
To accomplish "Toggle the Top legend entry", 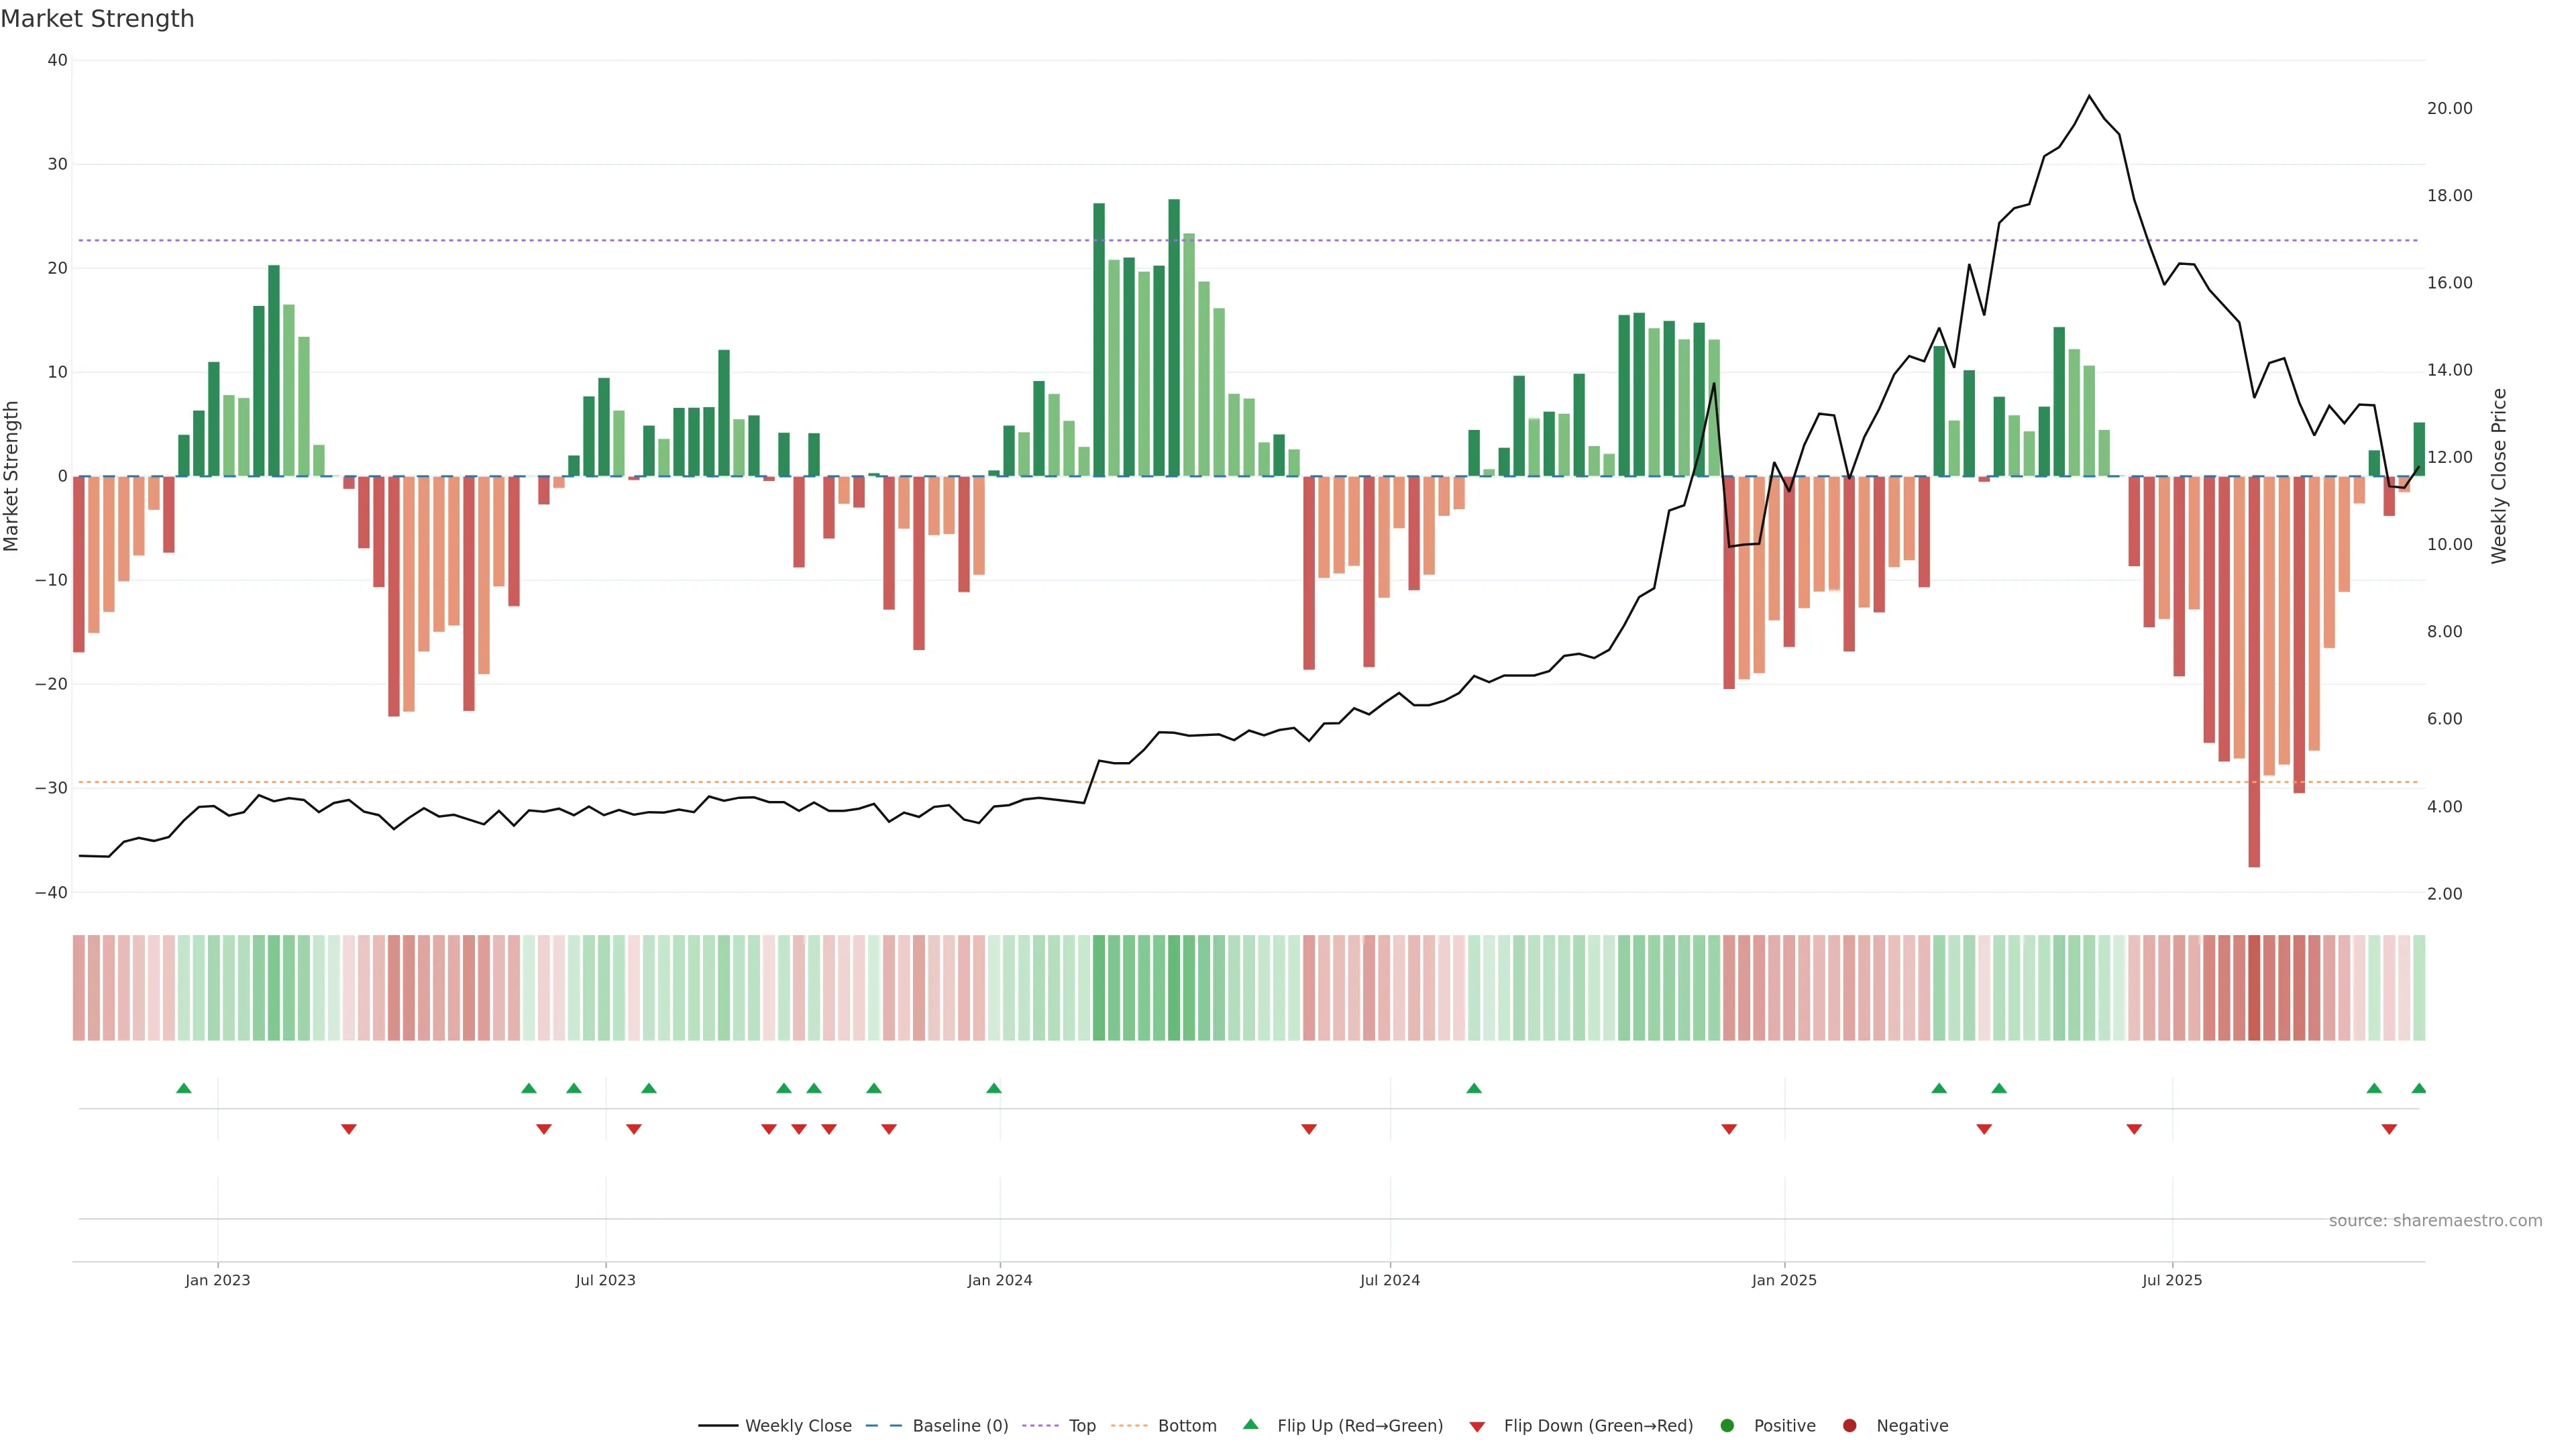I will coord(1082,1426).
